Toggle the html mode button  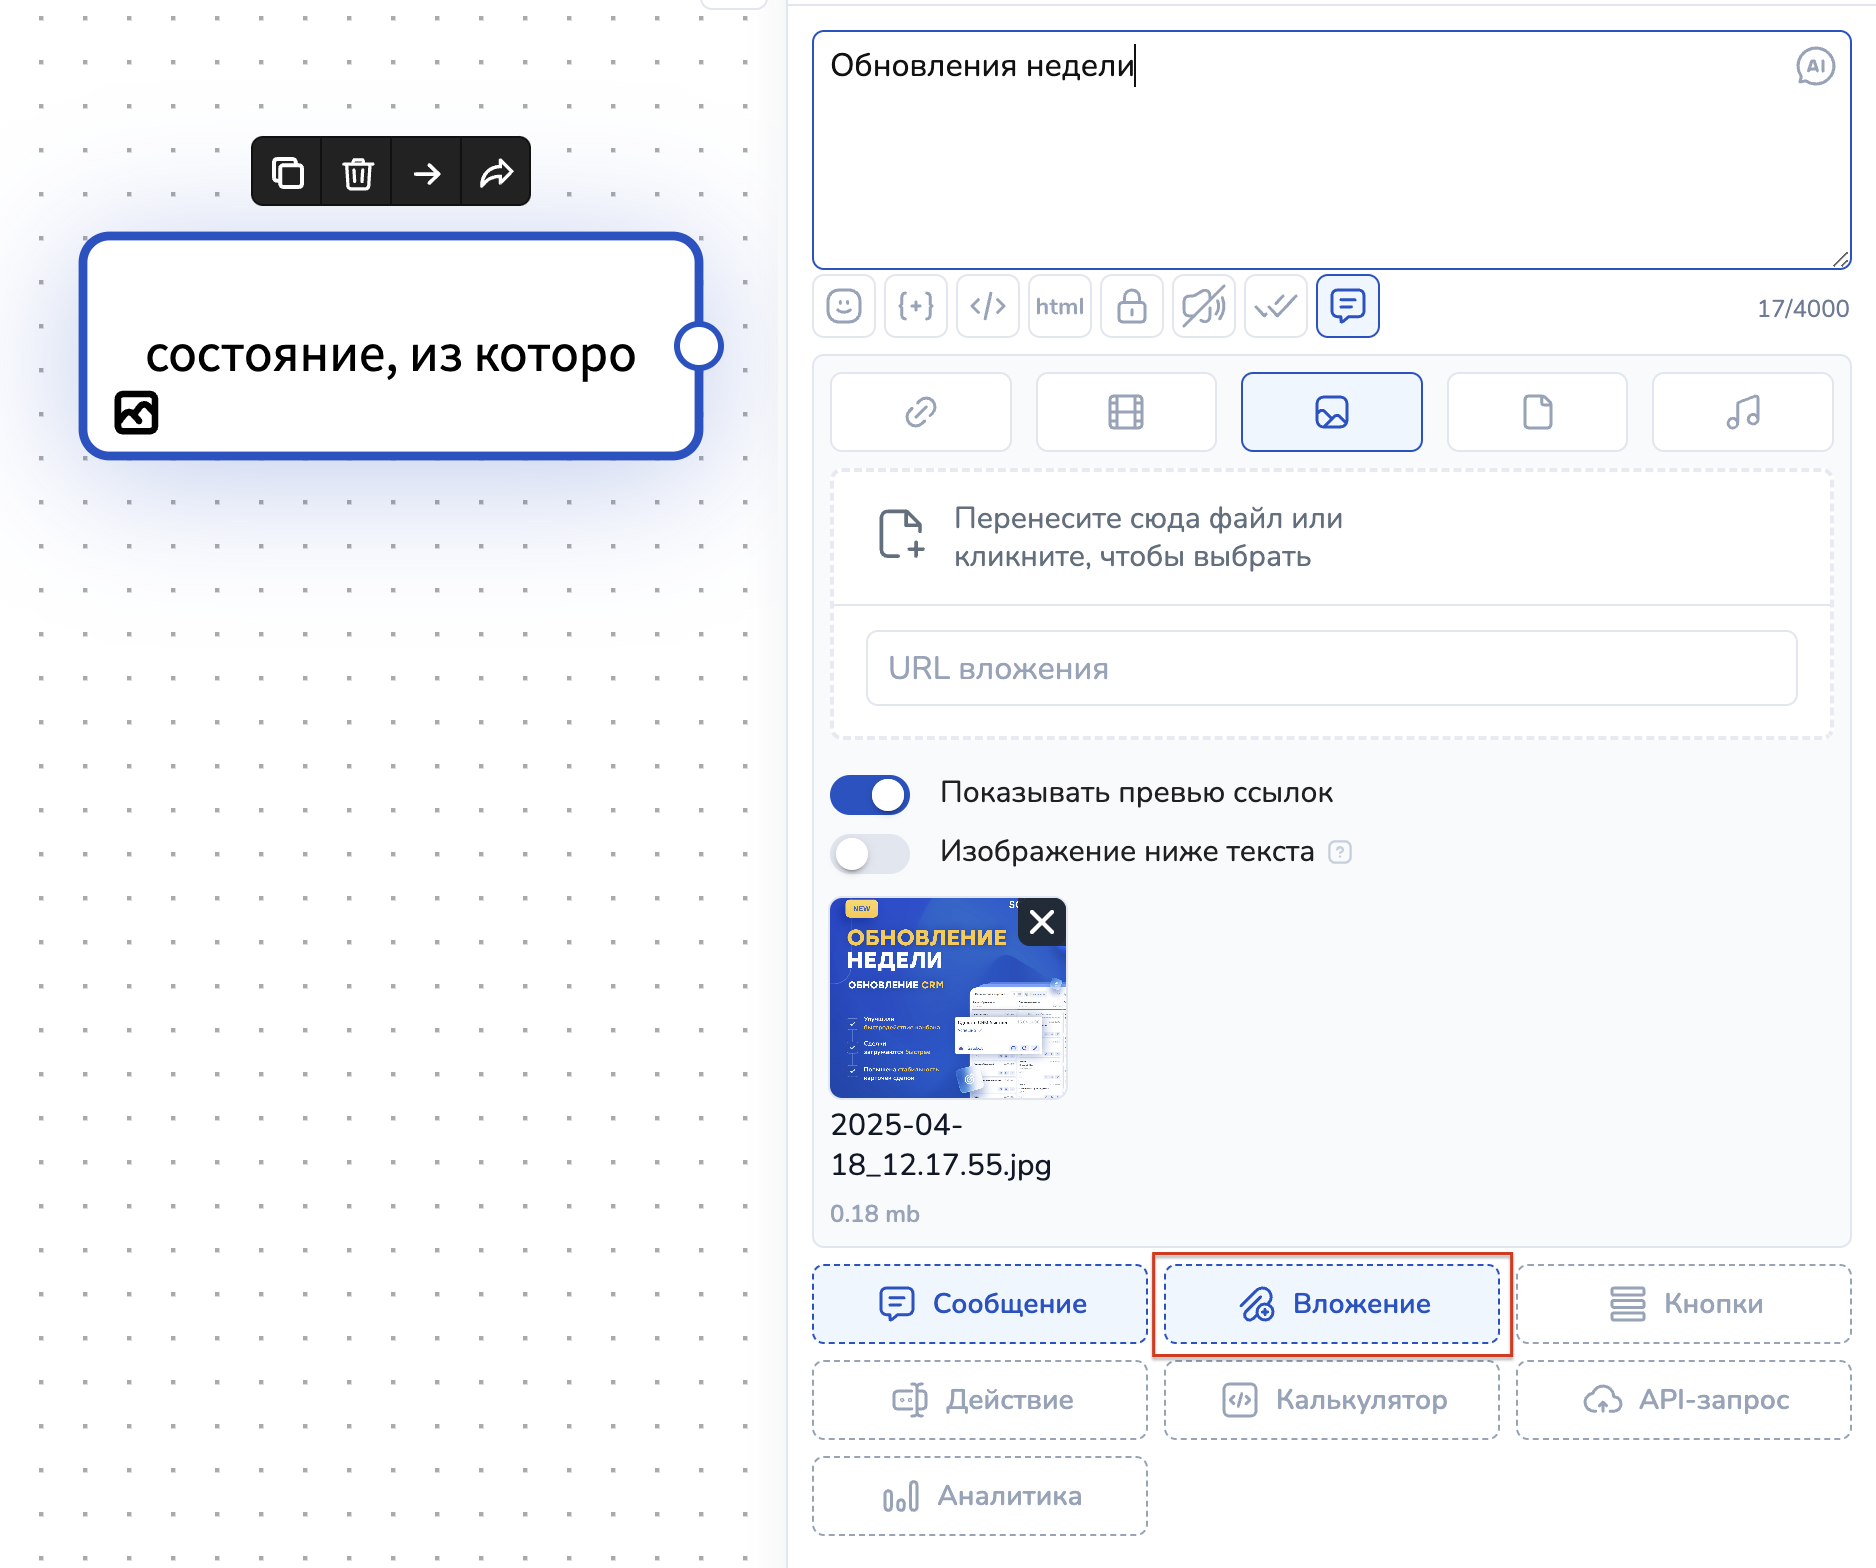coord(1060,306)
